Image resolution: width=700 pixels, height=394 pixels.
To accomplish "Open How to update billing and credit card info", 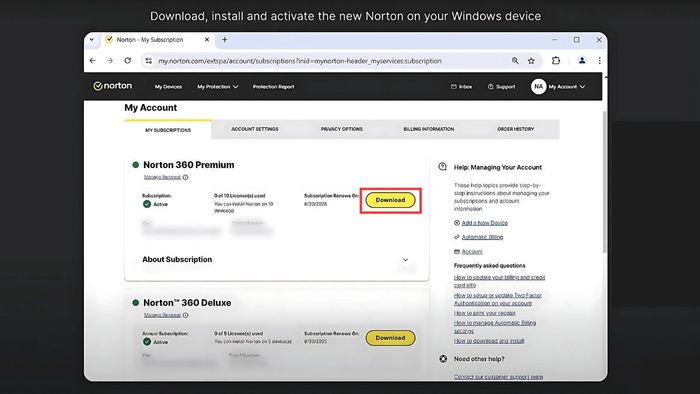I will coord(499,281).
